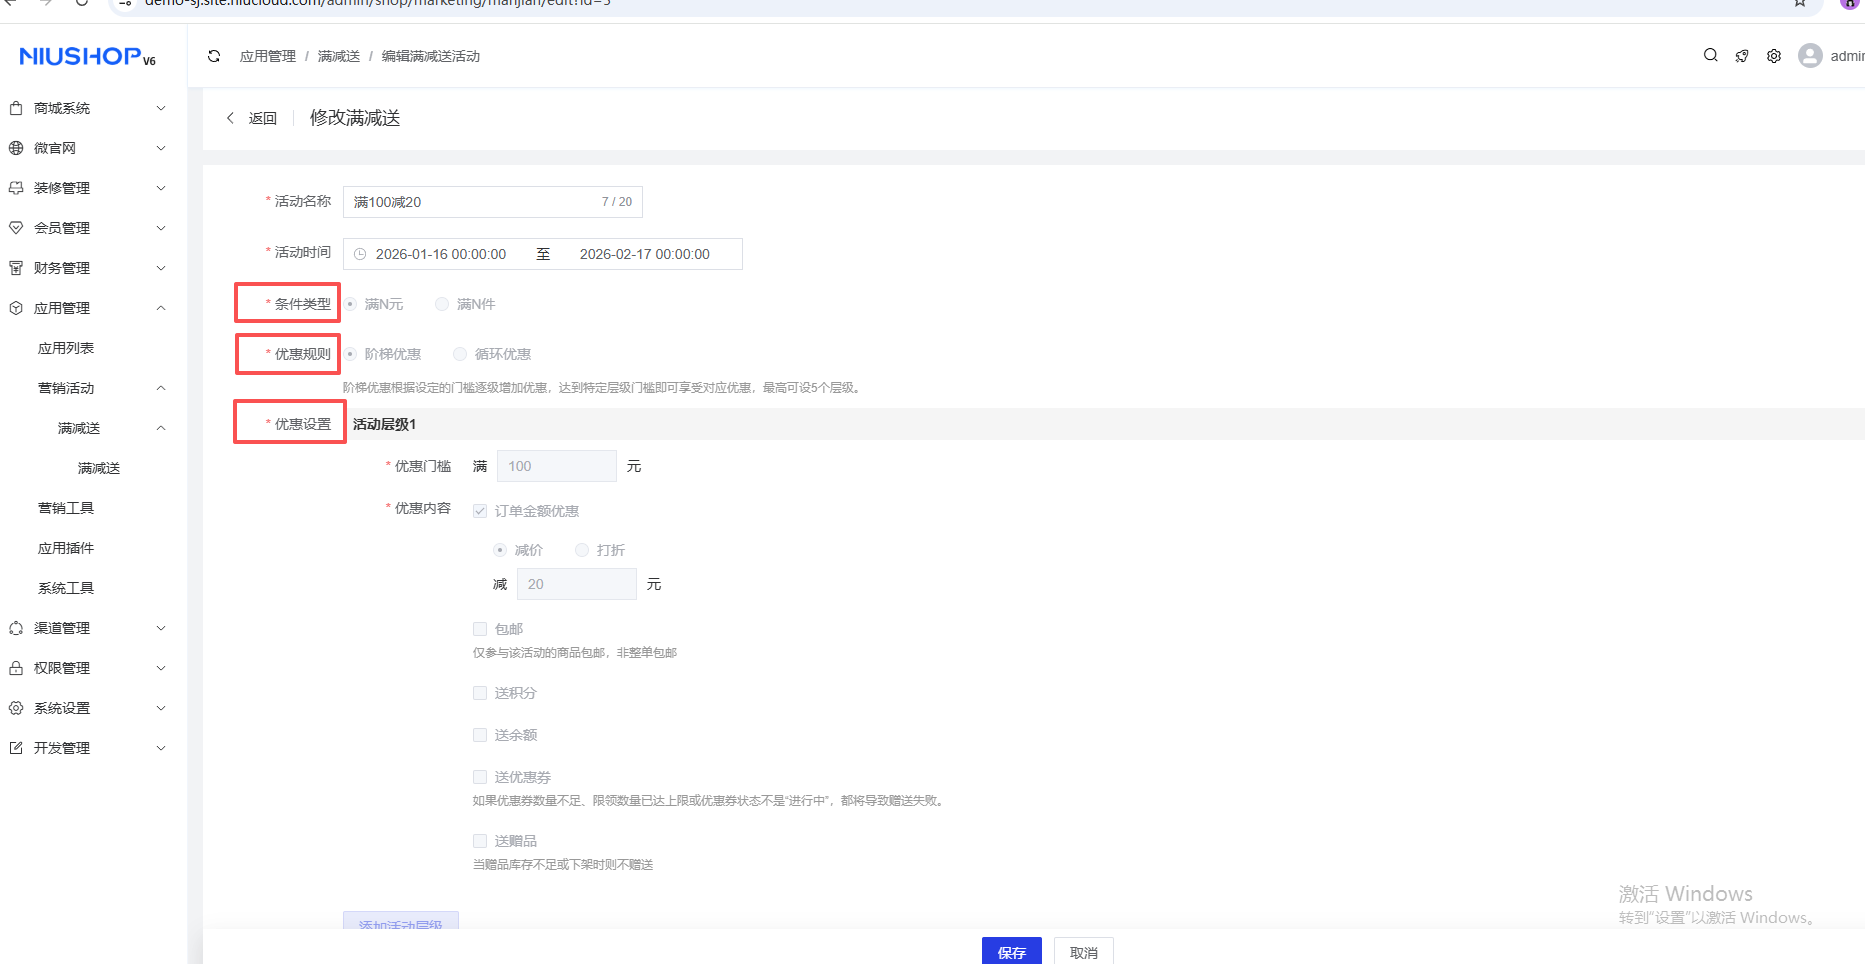1865x964 pixels.
Task: Click the back arrow next to 返回
Action: (x=231, y=118)
